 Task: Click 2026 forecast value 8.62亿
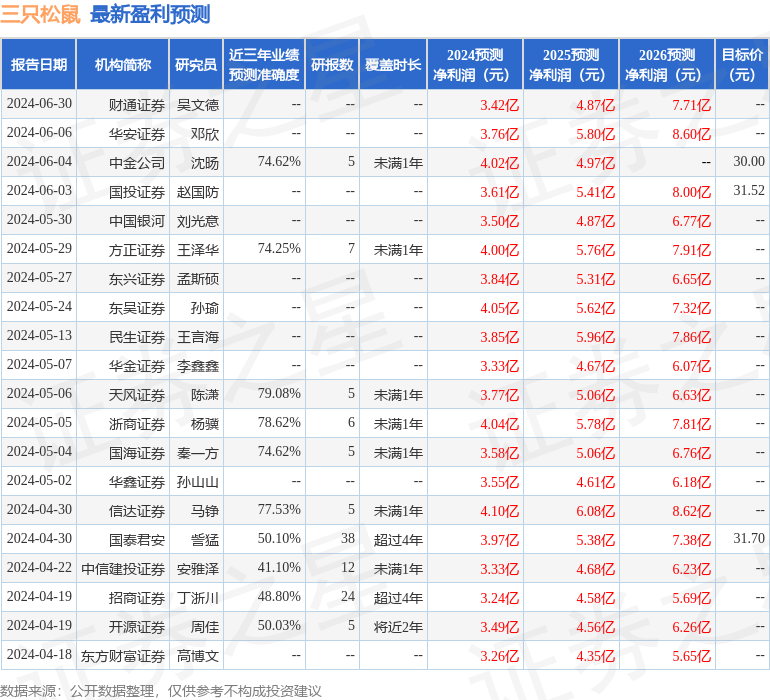pyautogui.click(x=691, y=511)
